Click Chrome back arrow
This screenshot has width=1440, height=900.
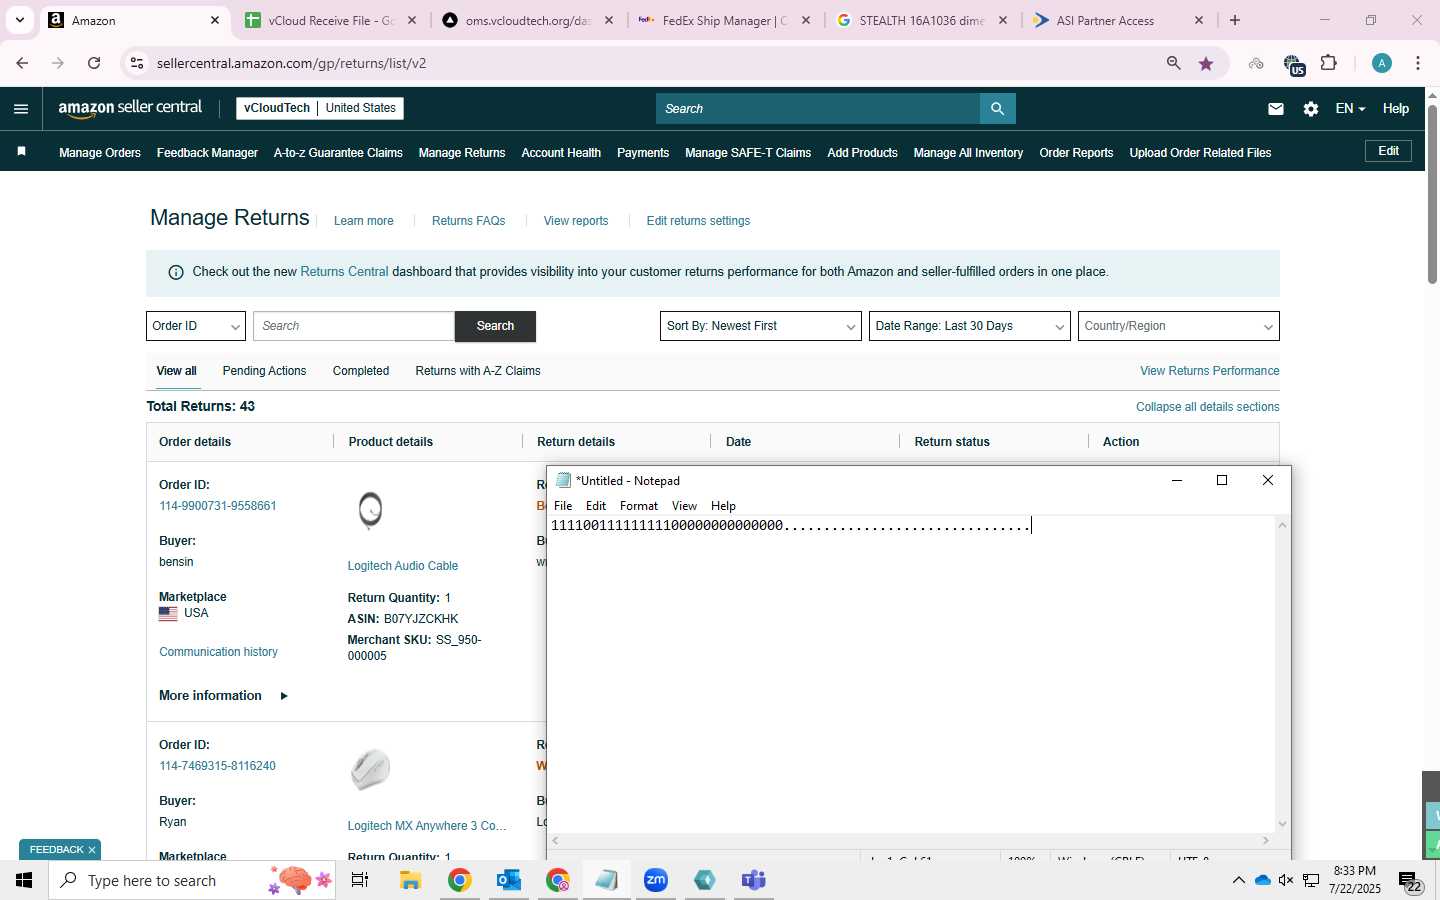coord(22,63)
